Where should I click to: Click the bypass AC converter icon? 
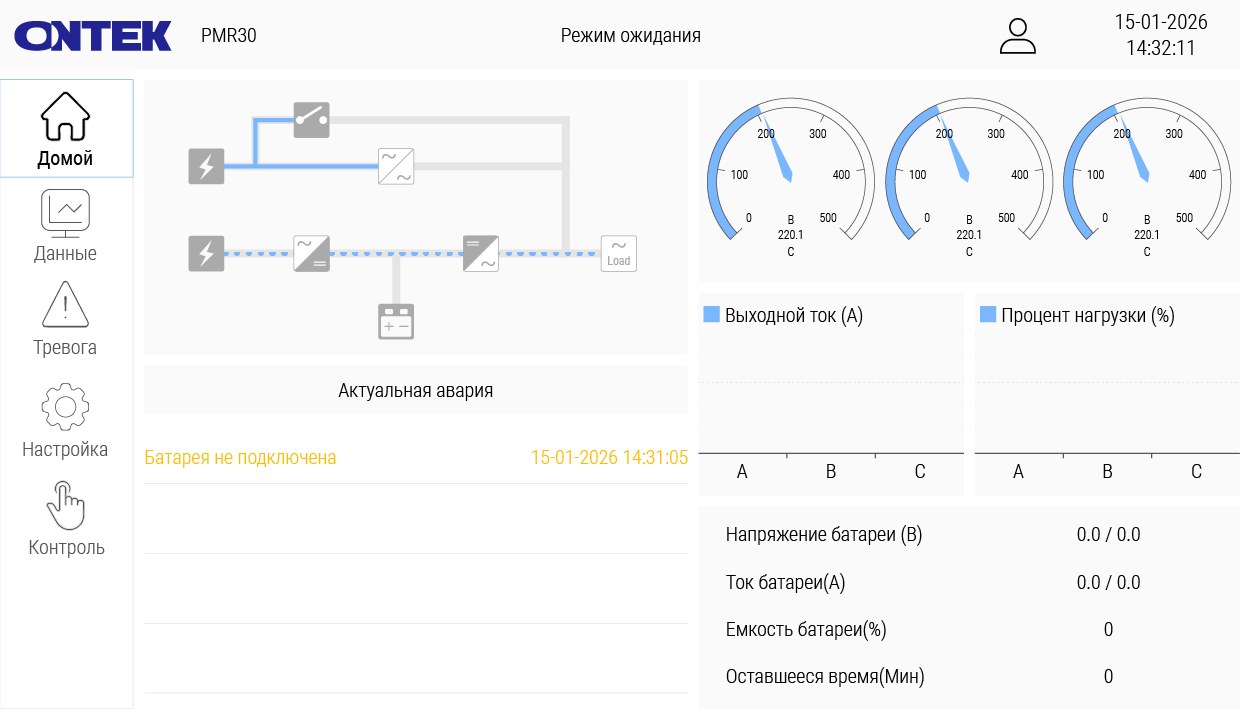(x=396, y=166)
